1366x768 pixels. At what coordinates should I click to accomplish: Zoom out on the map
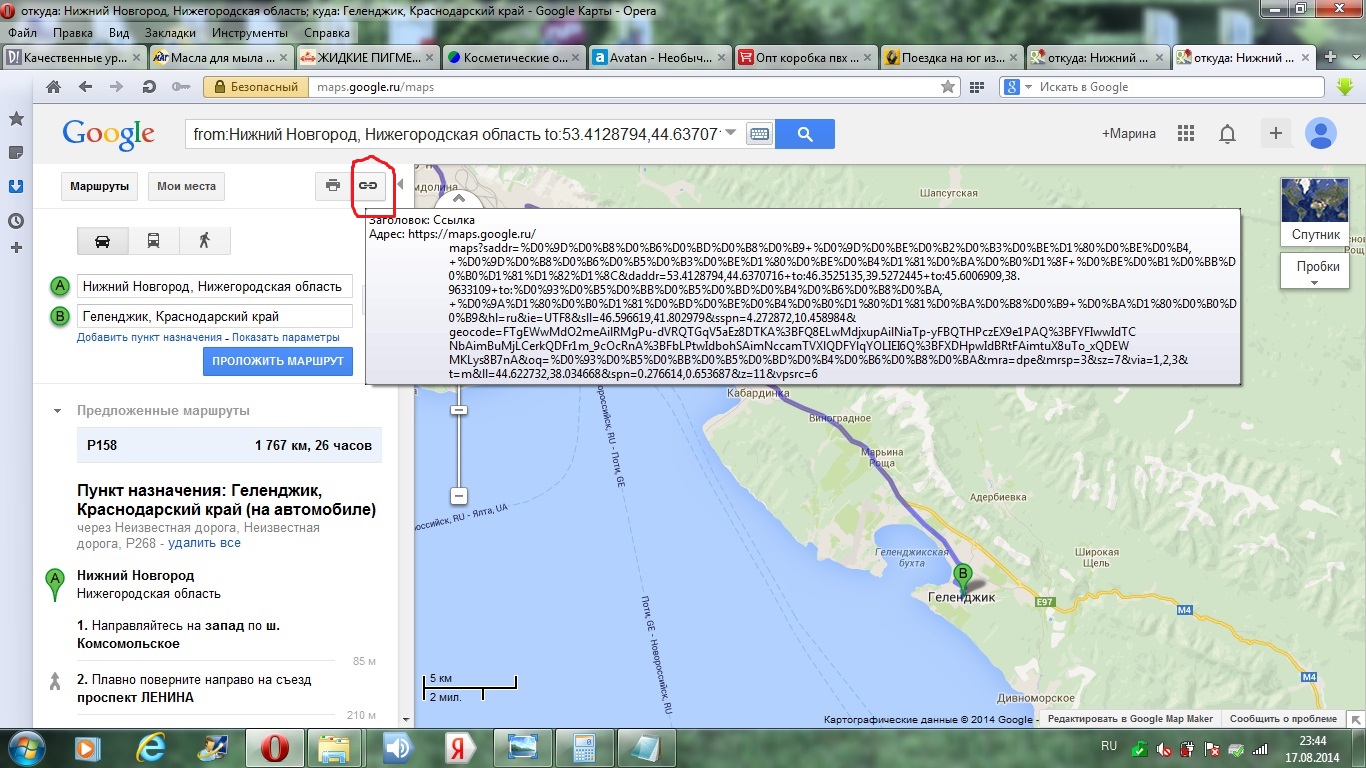point(459,495)
